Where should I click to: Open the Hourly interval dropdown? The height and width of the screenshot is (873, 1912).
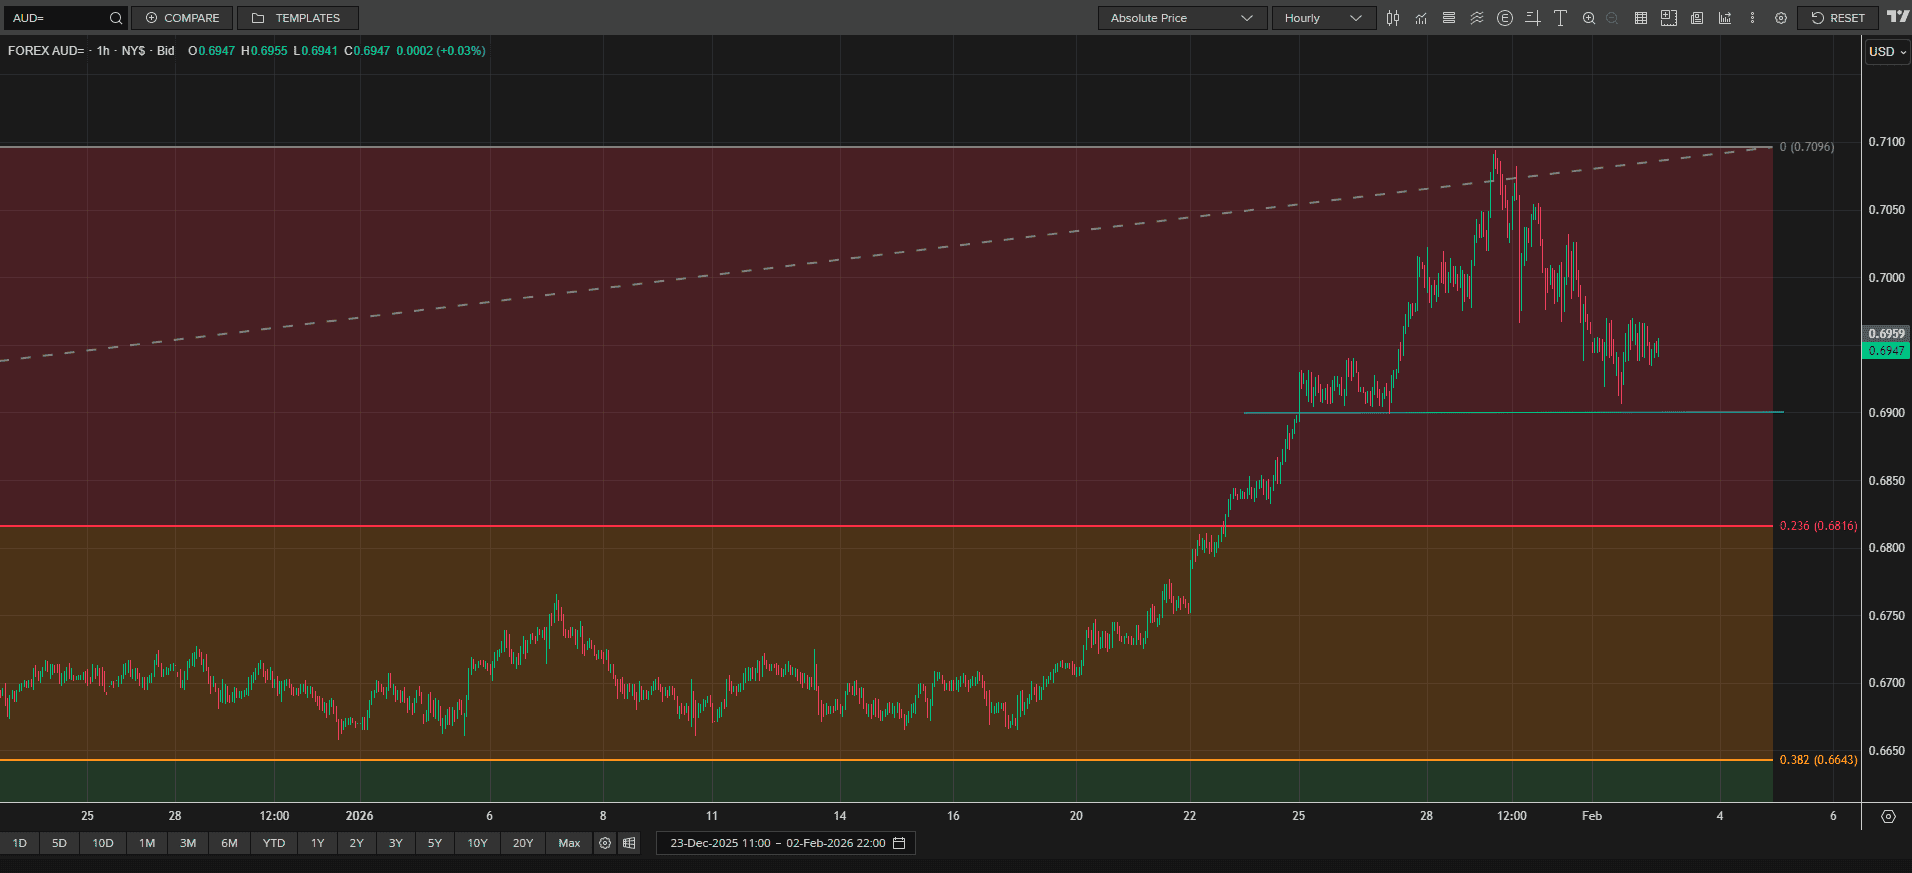pos(1323,18)
